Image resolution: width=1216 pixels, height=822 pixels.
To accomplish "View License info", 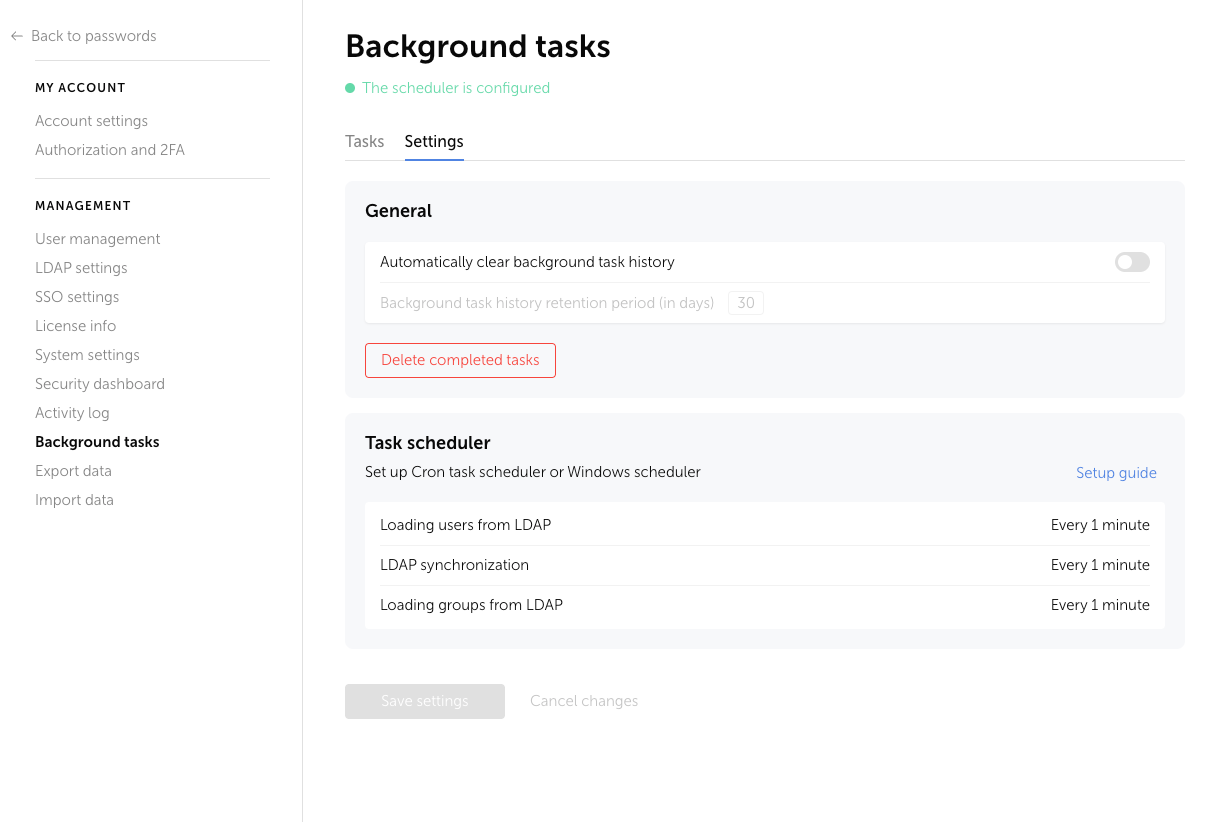I will pos(75,325).
